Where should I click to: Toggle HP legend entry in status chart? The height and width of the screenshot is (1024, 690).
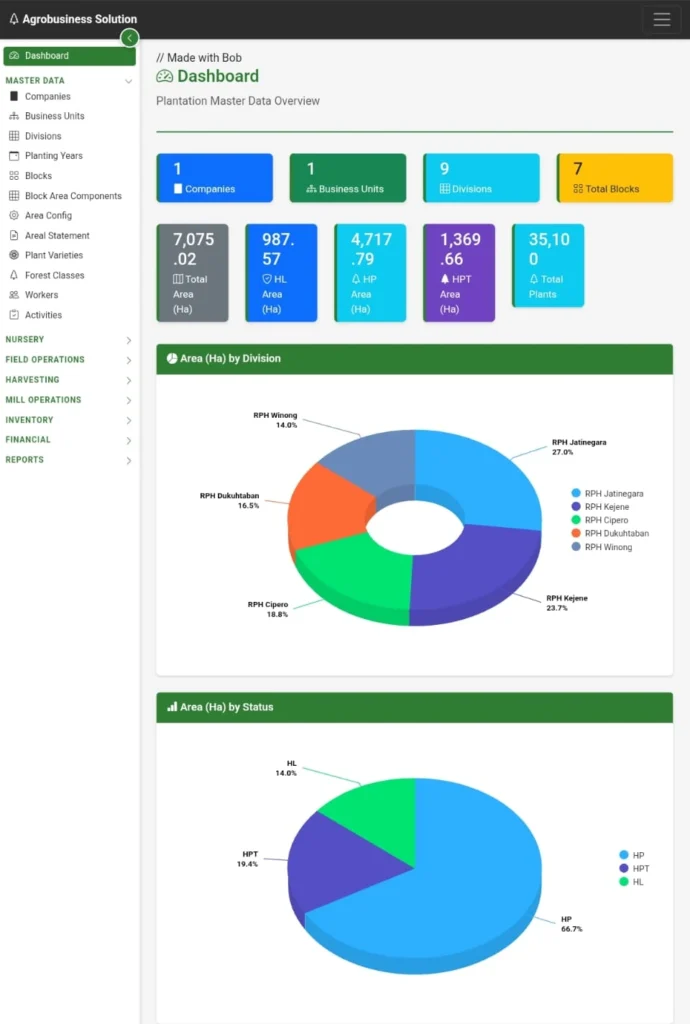tap(631, 855)
